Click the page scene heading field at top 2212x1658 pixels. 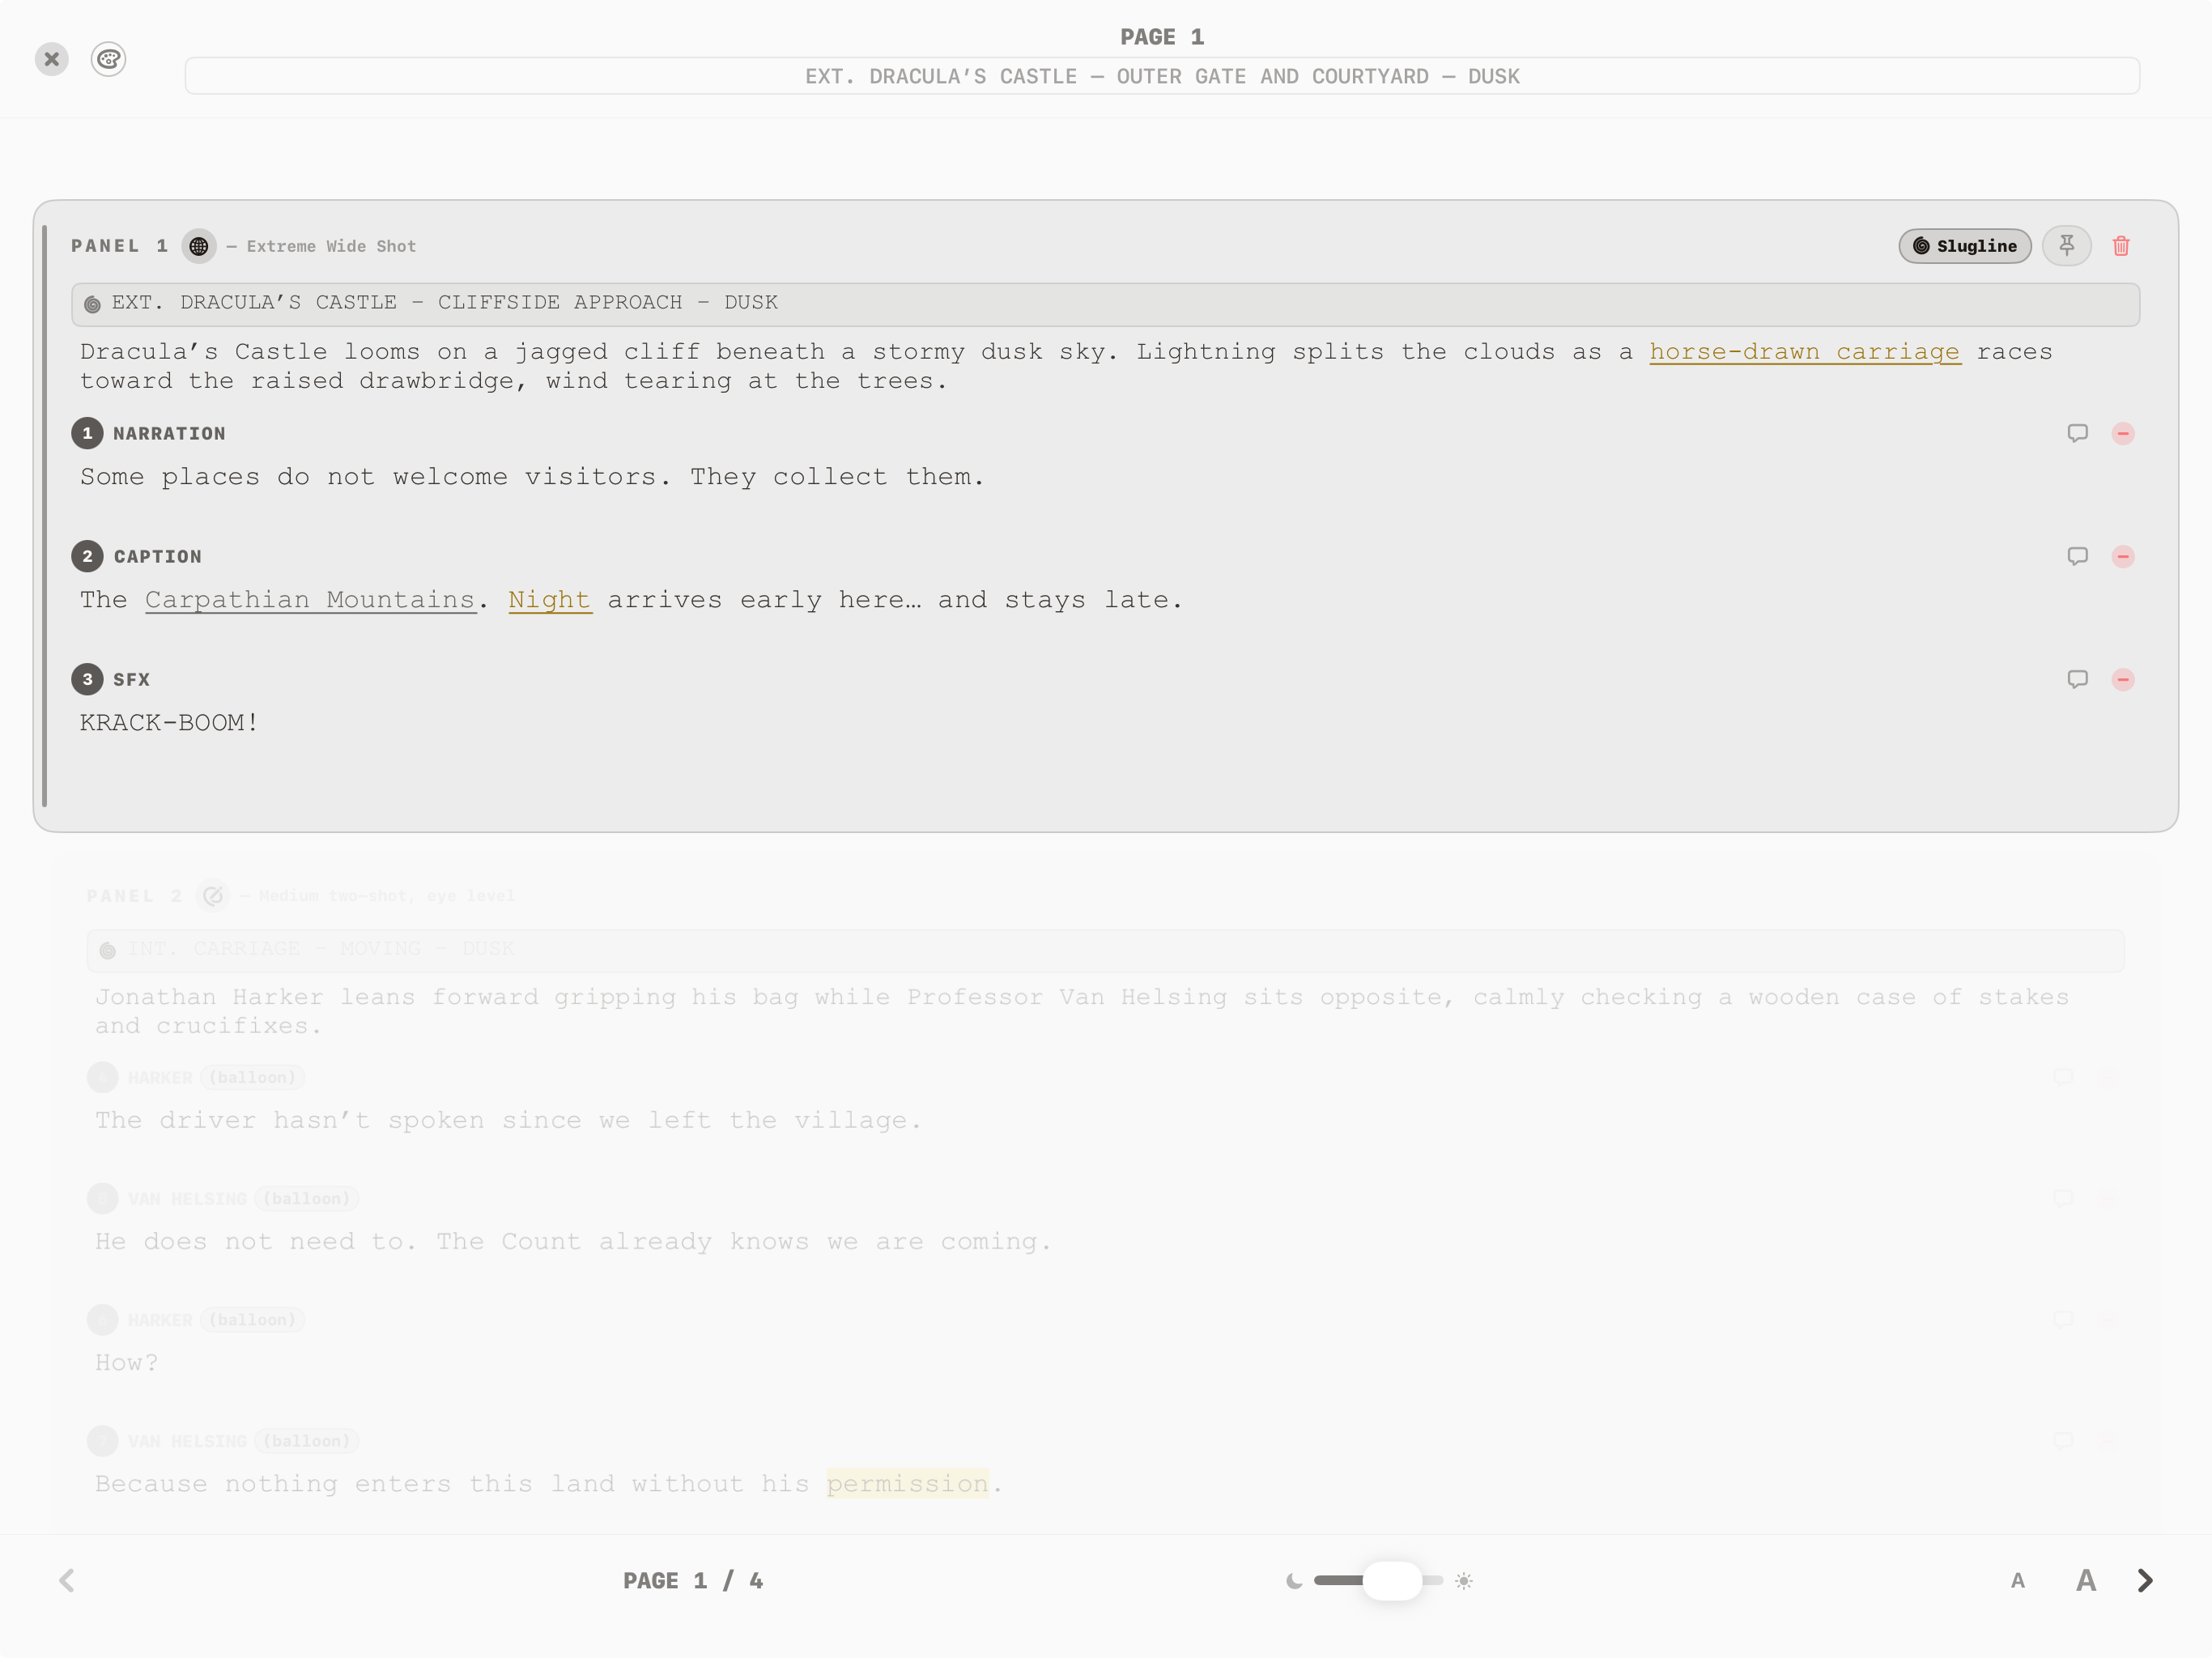pyautogui.click(x=1162, y=76)
